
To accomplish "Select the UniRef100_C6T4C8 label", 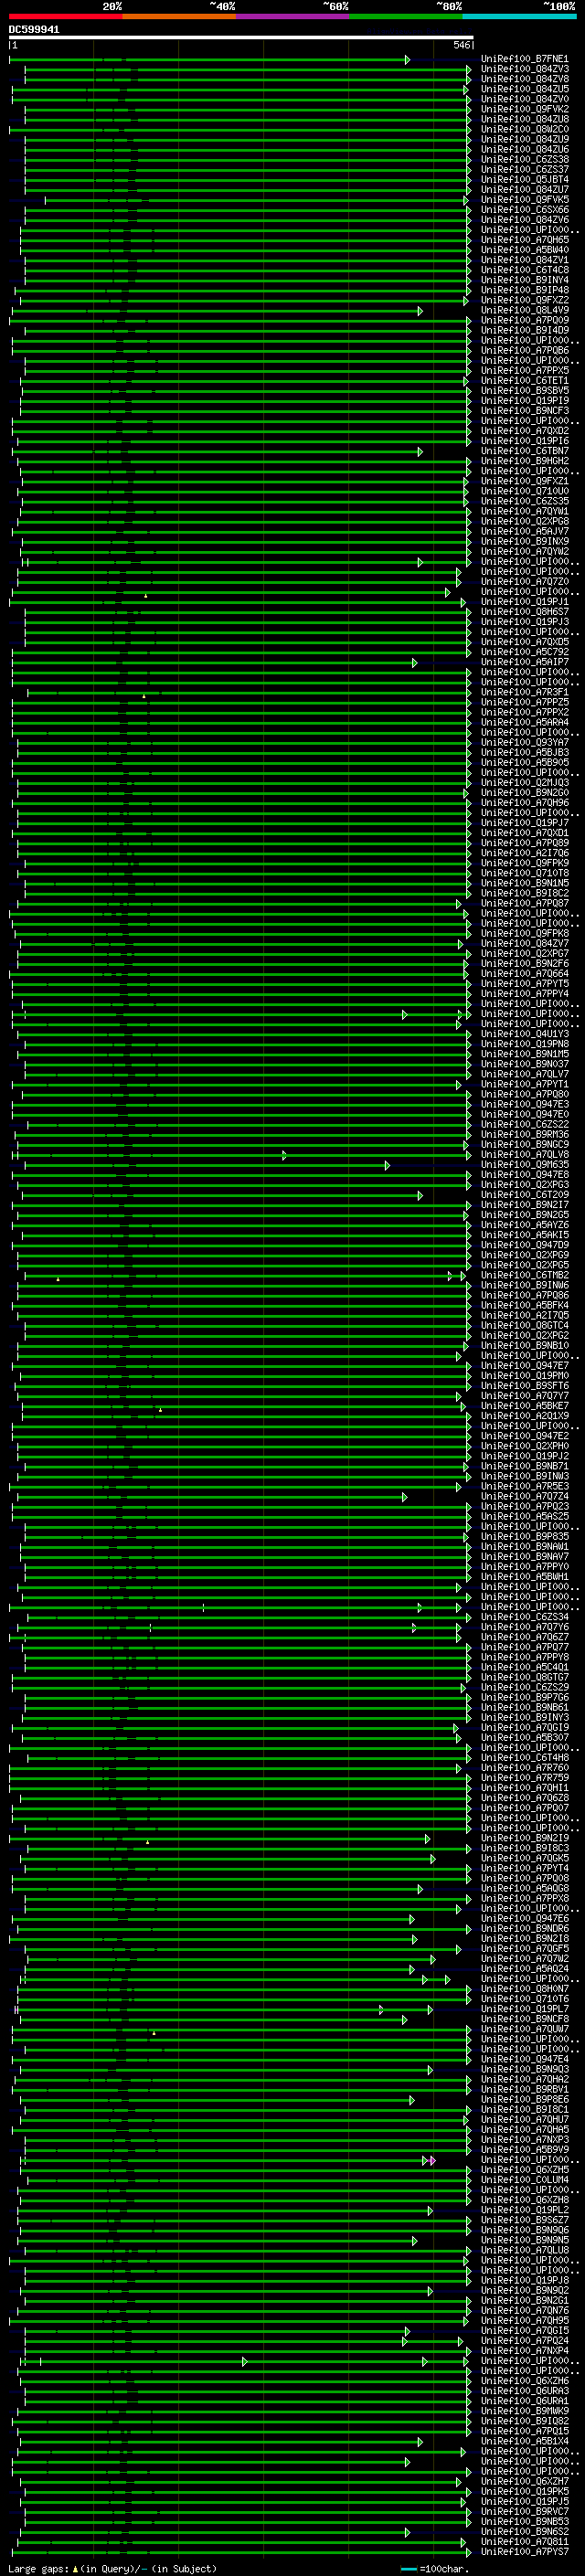I will pyautogui.click(x=525, y=270).
